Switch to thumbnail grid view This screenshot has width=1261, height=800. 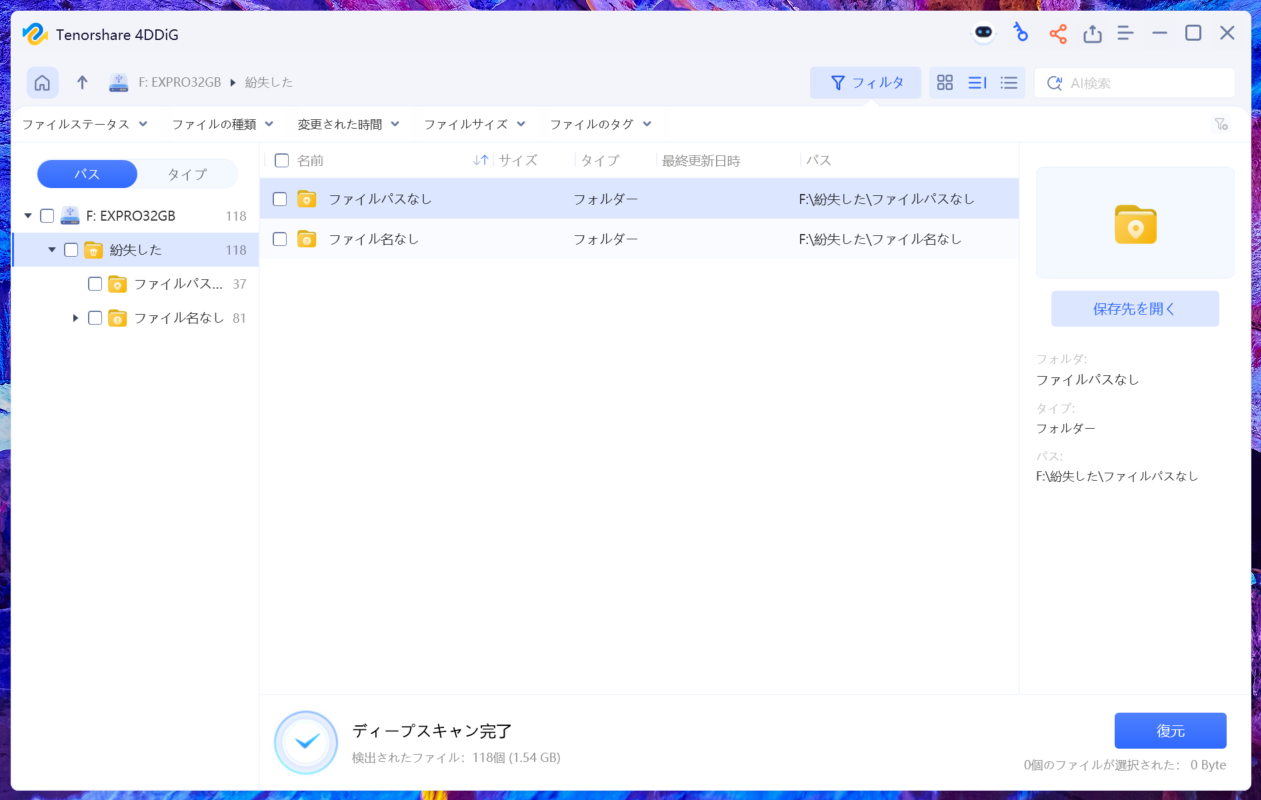945,83
